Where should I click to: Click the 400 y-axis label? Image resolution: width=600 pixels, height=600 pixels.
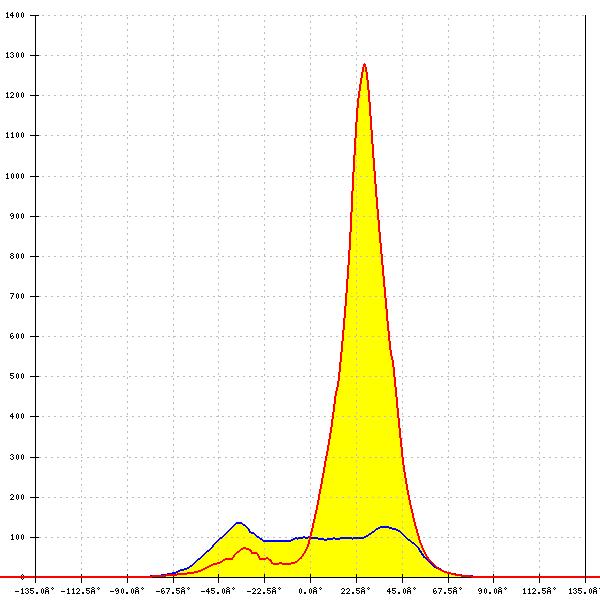point(17,416)
